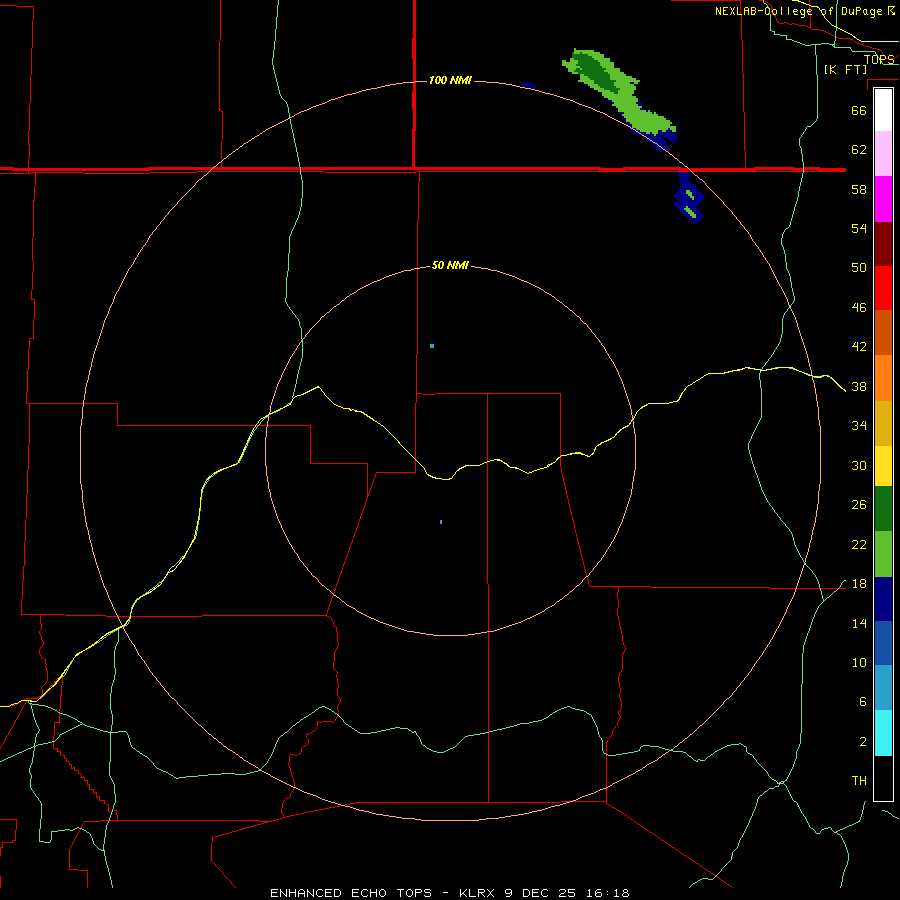Click the legend value '6'
The width and height of the screenshot is (900, 900).
pyautogui.click(x=862, y=702)
